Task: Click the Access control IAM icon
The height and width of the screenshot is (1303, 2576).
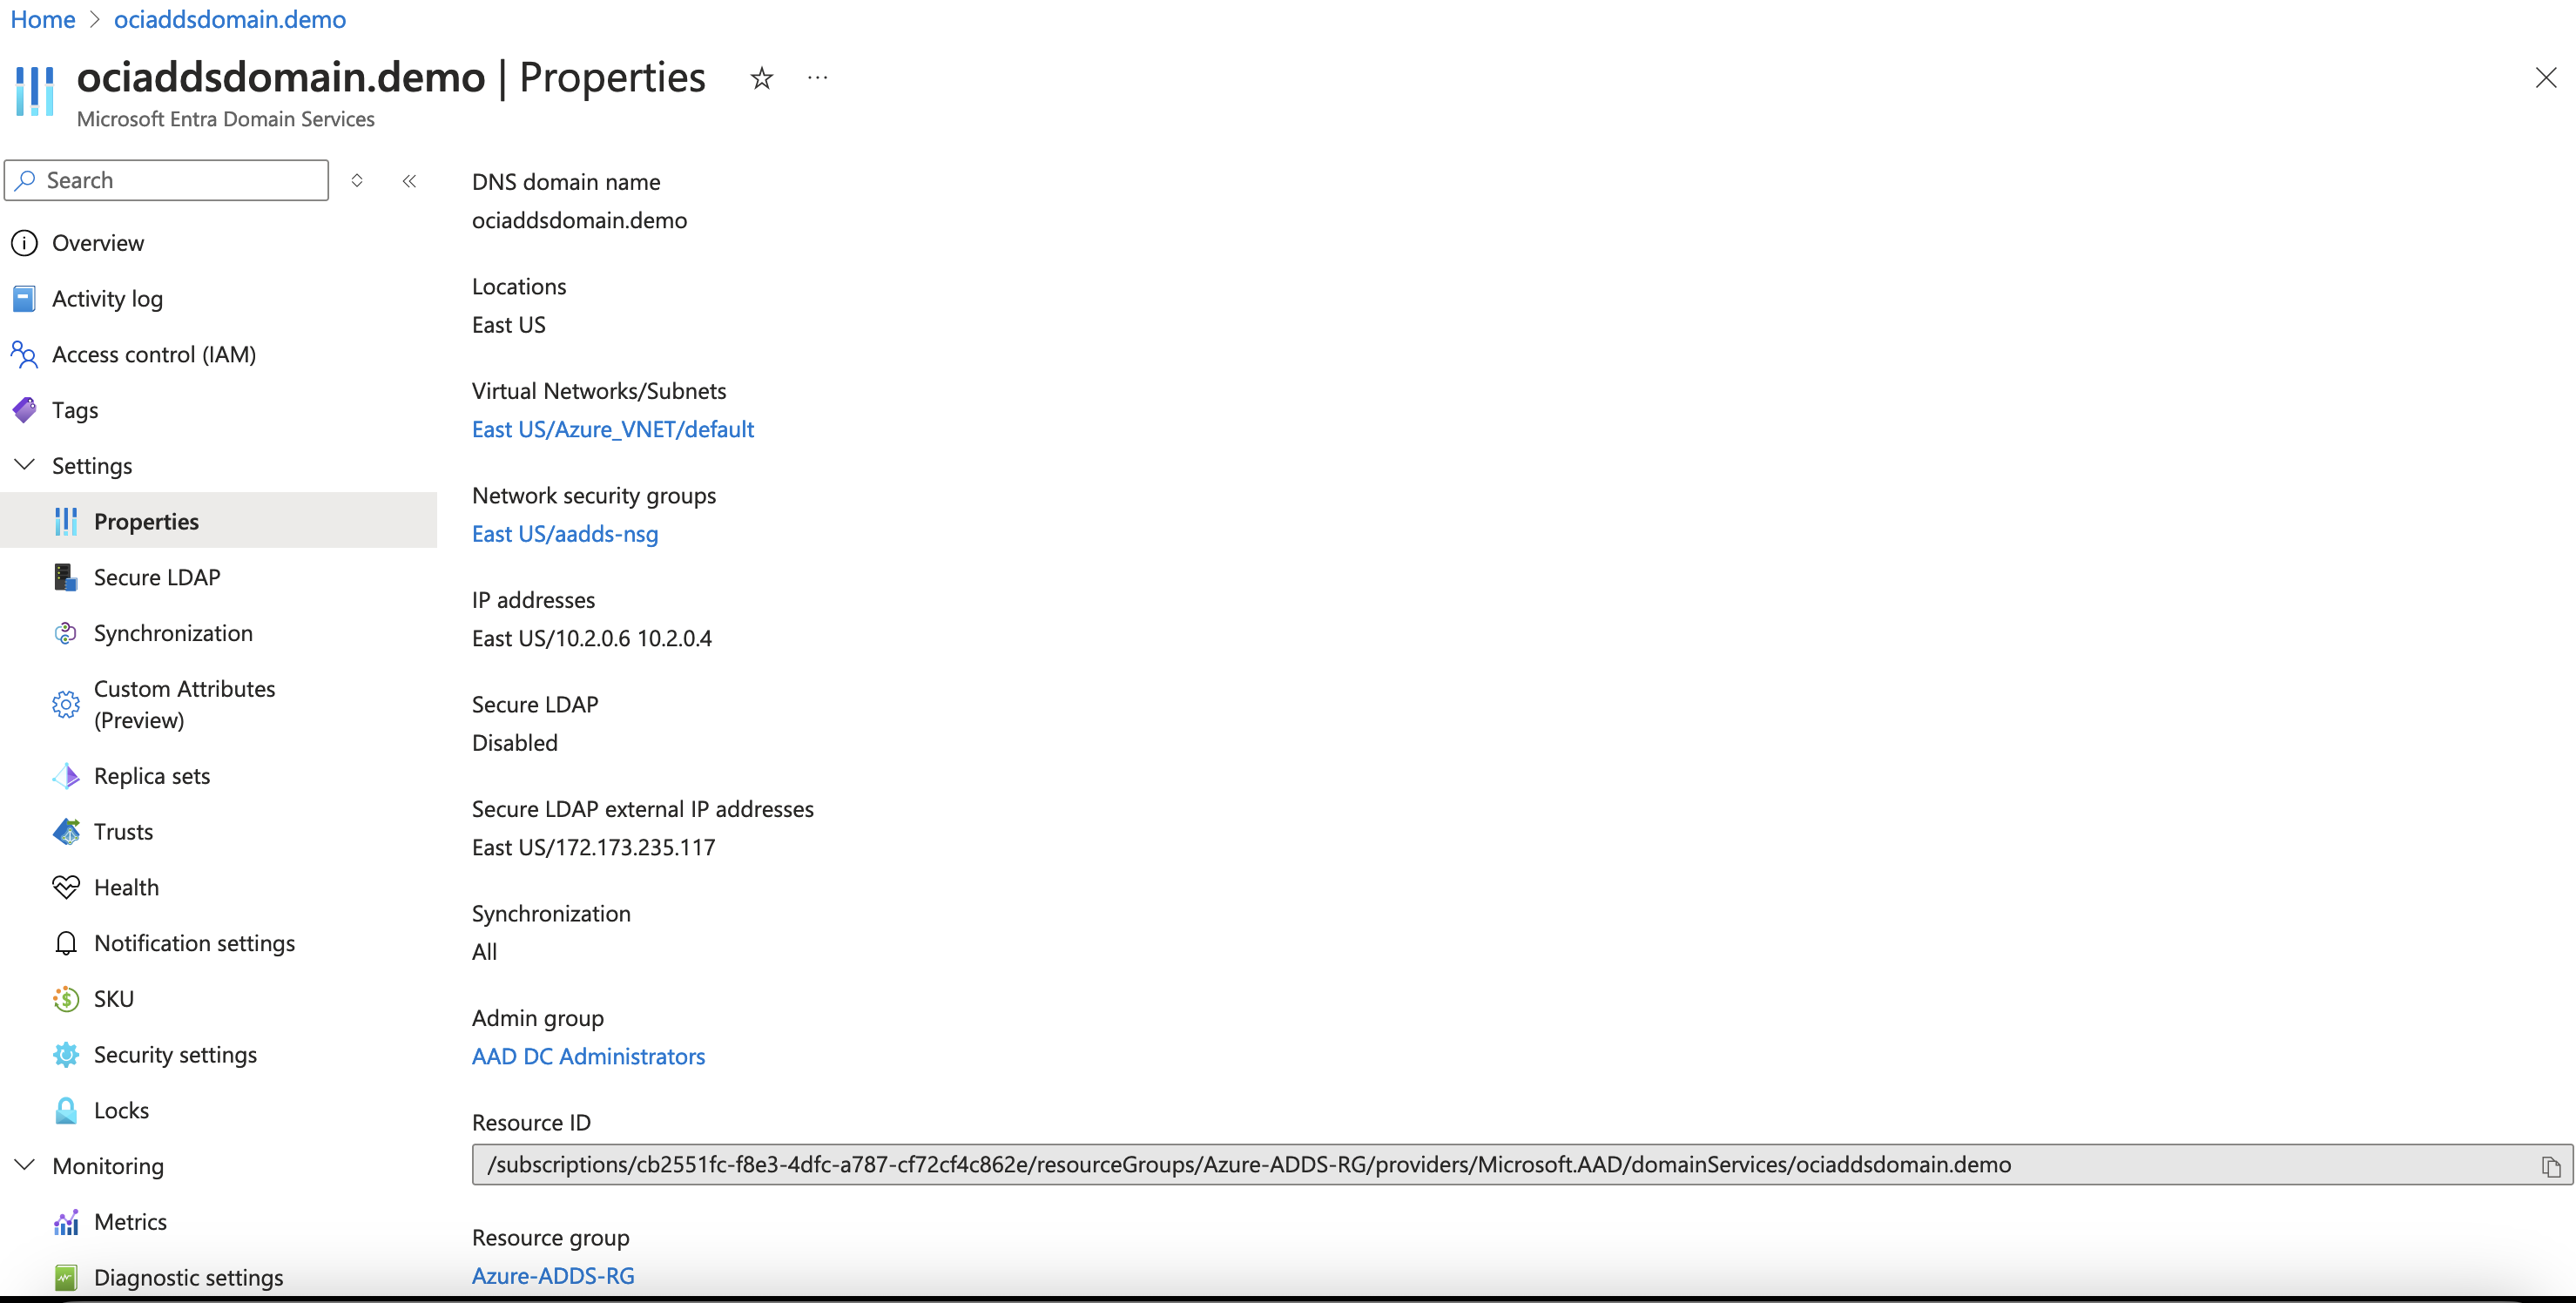Action: (27, 354)
